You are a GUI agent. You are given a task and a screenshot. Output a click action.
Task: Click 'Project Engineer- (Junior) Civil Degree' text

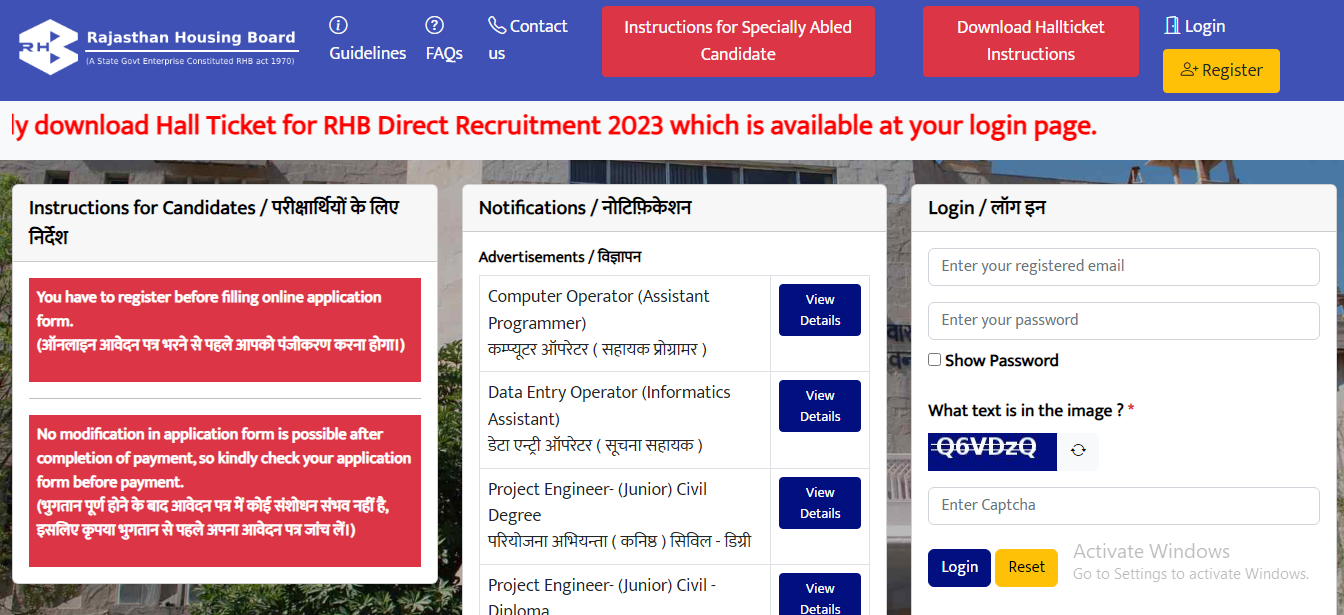pyautogui.click(x=597, y=502)
